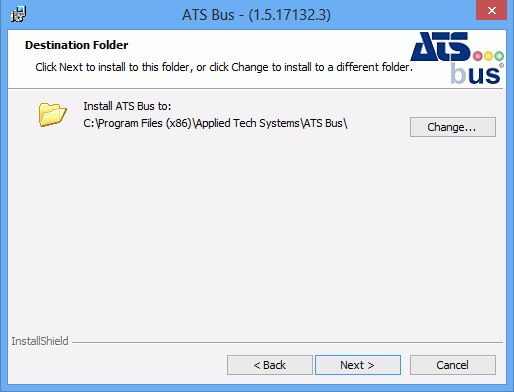Screen dimensions: 514x392
Task: Click the red dot in the ATS logo
Action: (x=478, y=56)
